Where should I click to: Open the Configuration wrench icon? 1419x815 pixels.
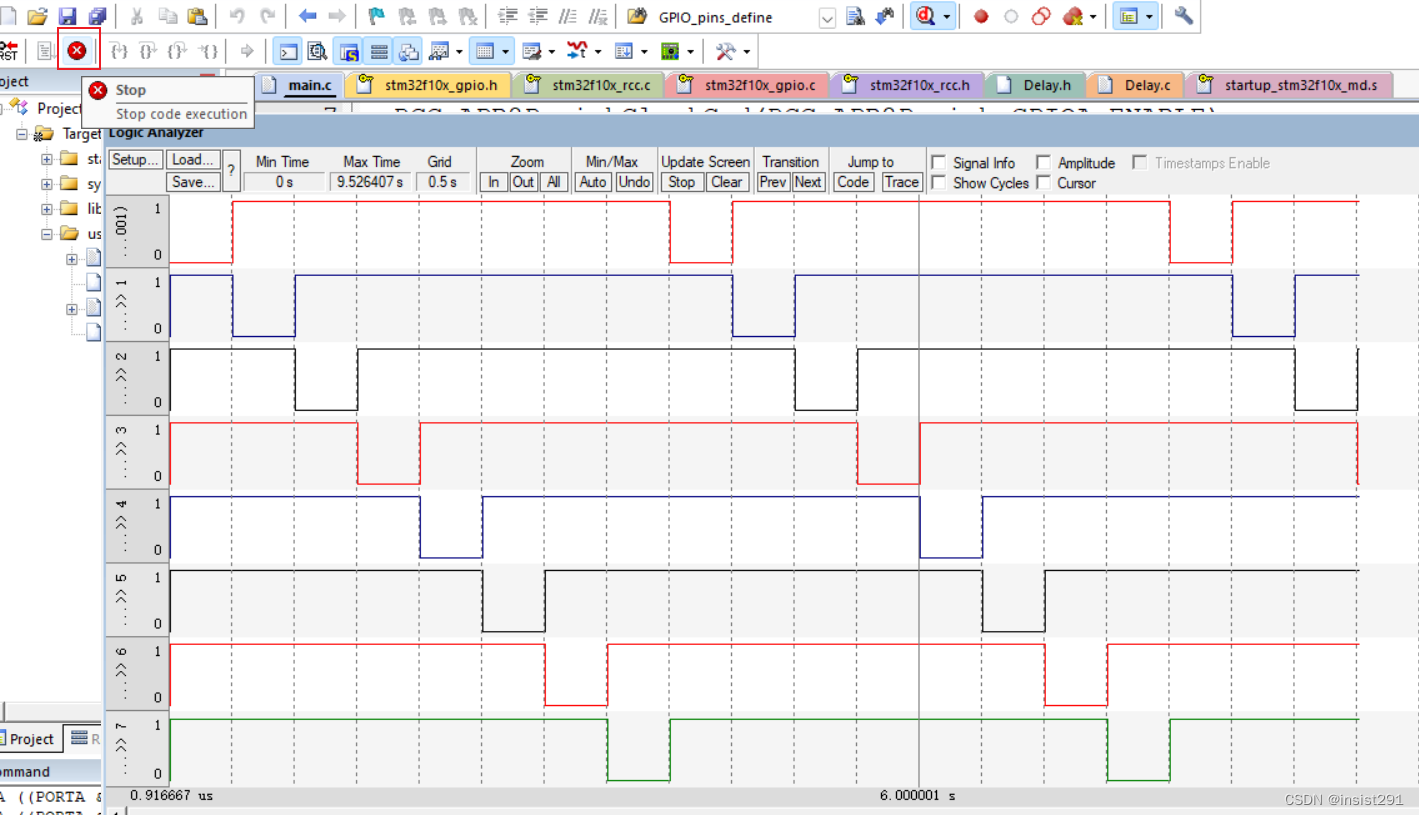tap(1184, 16)
